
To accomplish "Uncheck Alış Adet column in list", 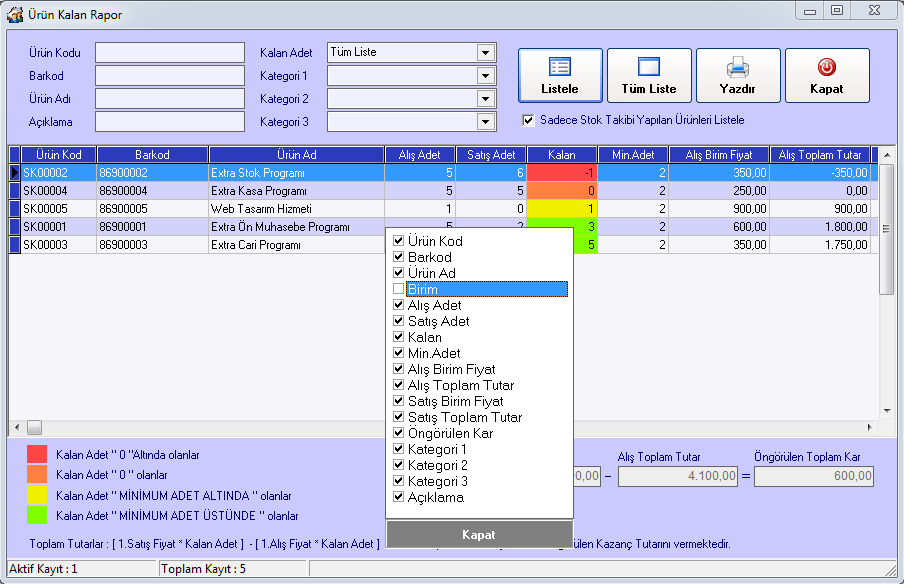I will pyautogui.click(x=398, y=304).
